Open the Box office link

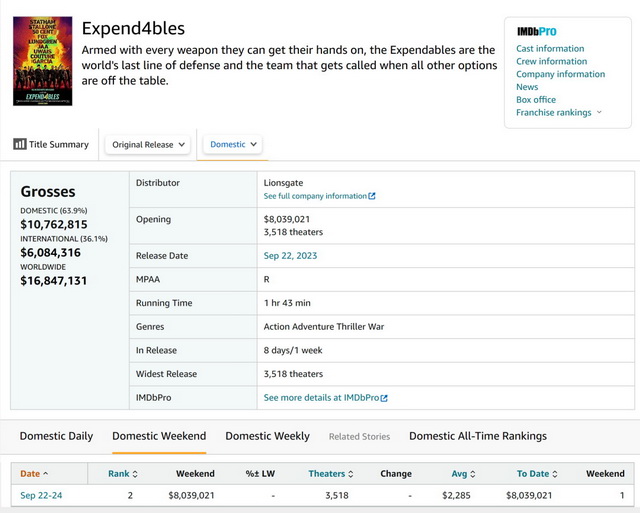pos(536,100)
